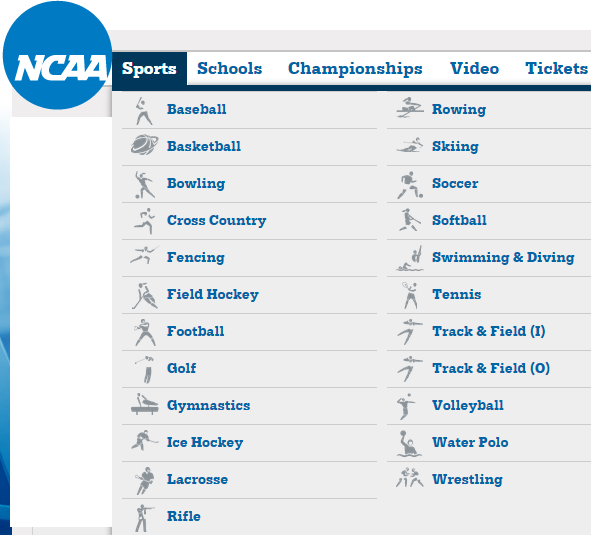
Task: Select Track & Field (I) link
Action: point(488,331)
